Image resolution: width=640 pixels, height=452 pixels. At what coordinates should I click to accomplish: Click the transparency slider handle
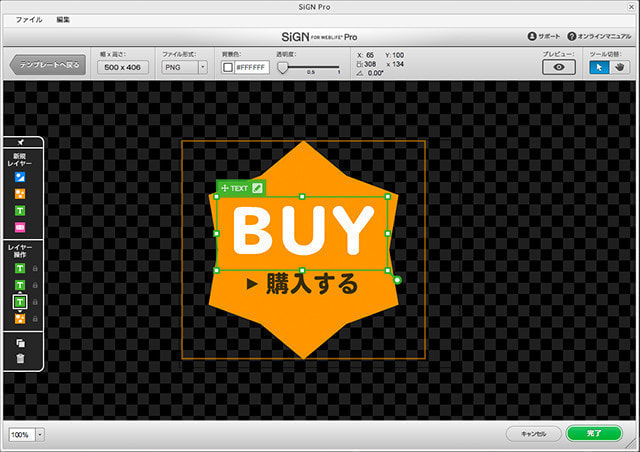283,67
